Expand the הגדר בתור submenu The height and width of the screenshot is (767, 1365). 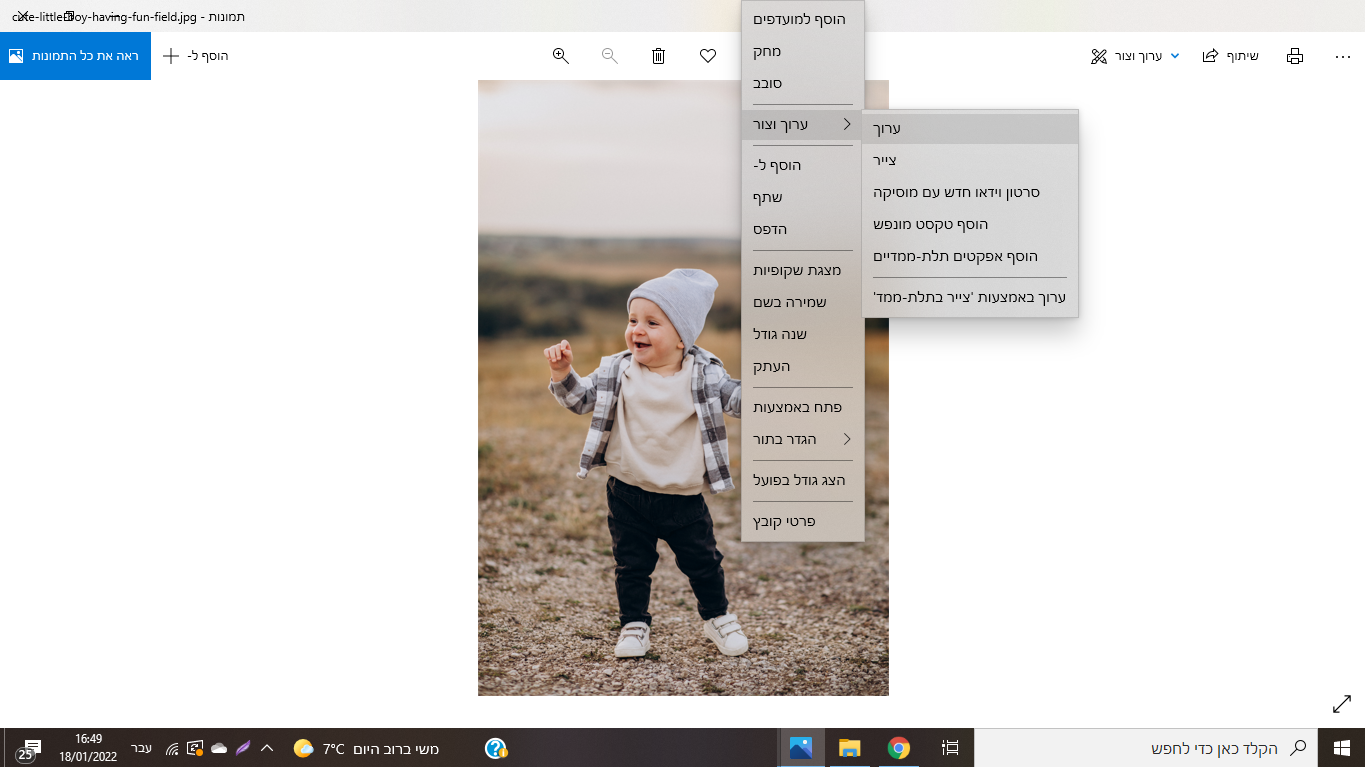coord(803,440)
